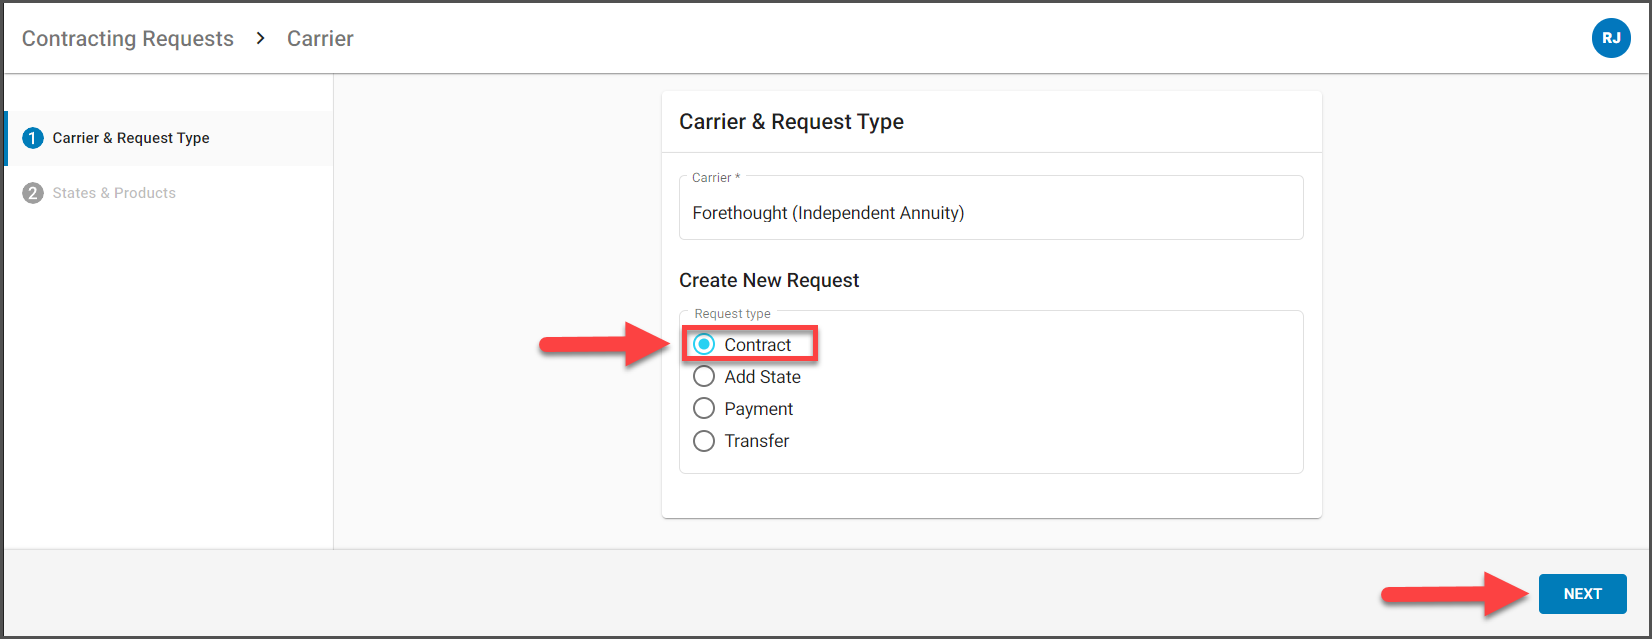Click the Carrier & Request Type heading
This screenshot has width=1652, height=639.
tap(791, 122)
